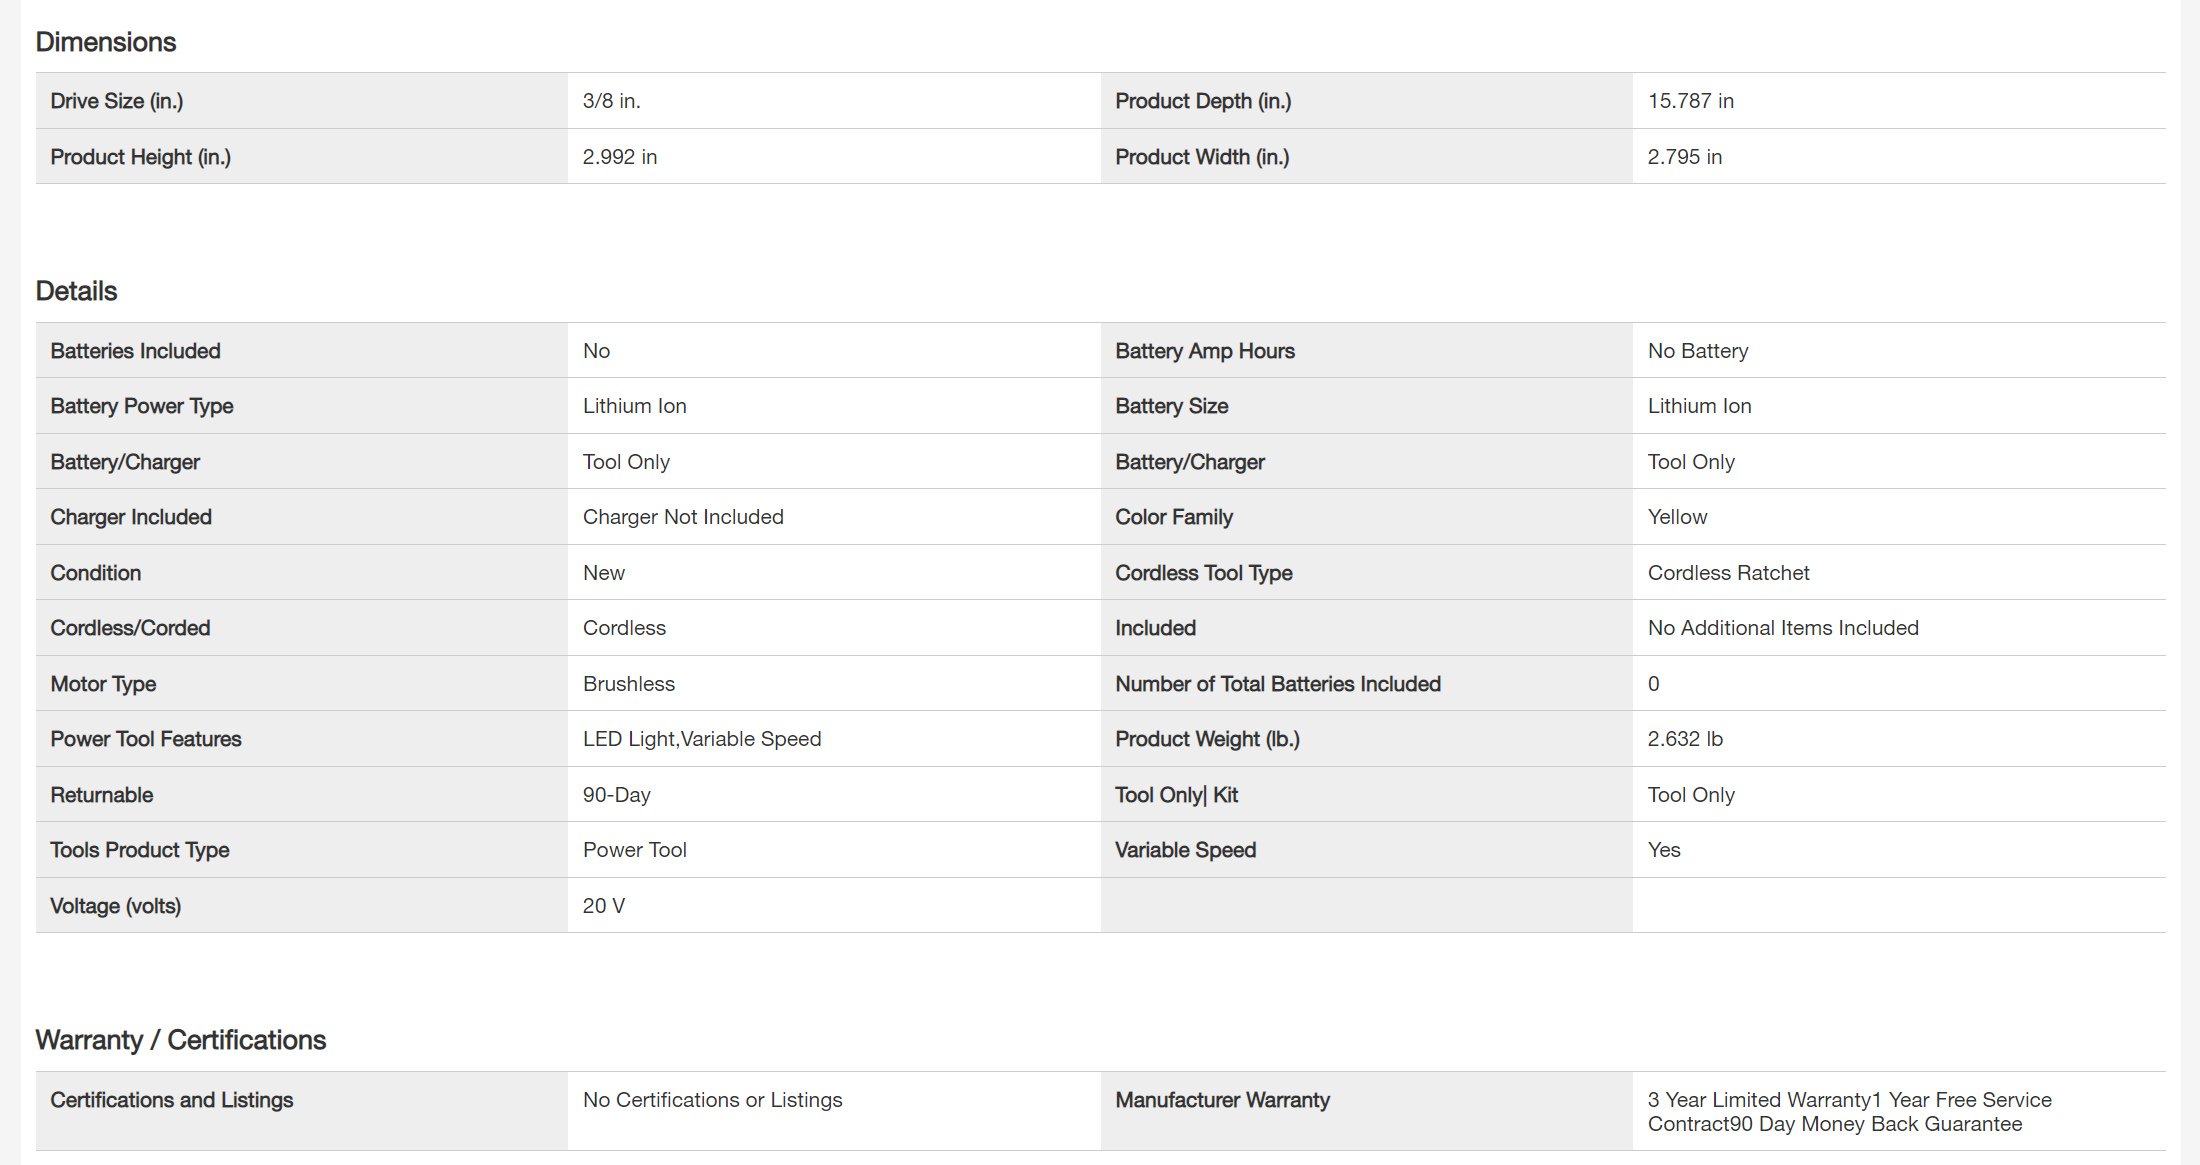Click the Brushless motor type value
Image resolution: width=2200 pixels, height=1165 pixels.
pos(629,684)
